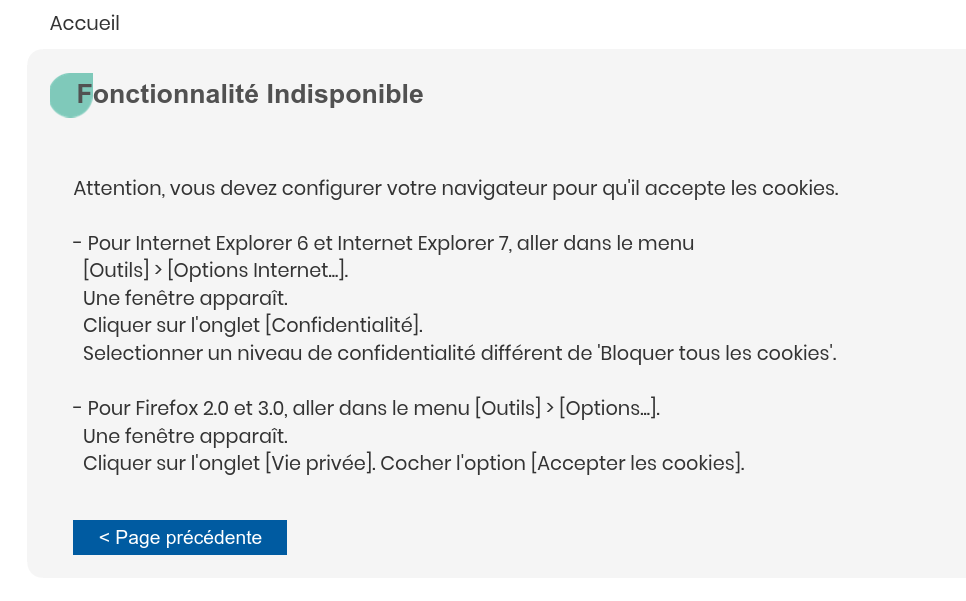Click "Une fenêtre apparaît." under Internet Explorer steps
966x601 pixels.
click(x=185, y=298)
